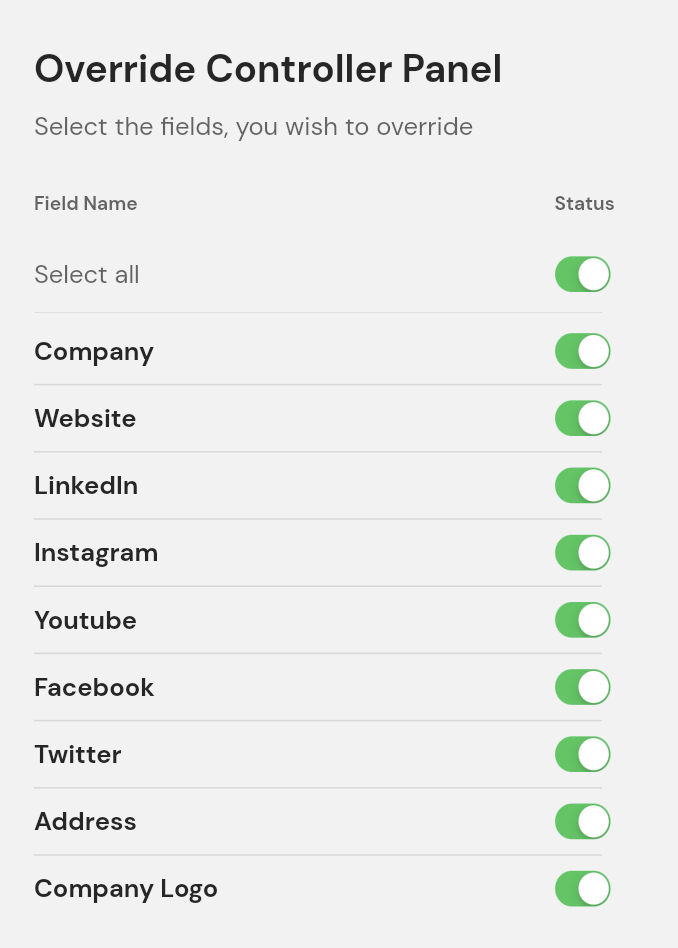Viewport: 678px width, 948px height.
Task: Turn off the Facebook toggle
Action: [582, 687]
